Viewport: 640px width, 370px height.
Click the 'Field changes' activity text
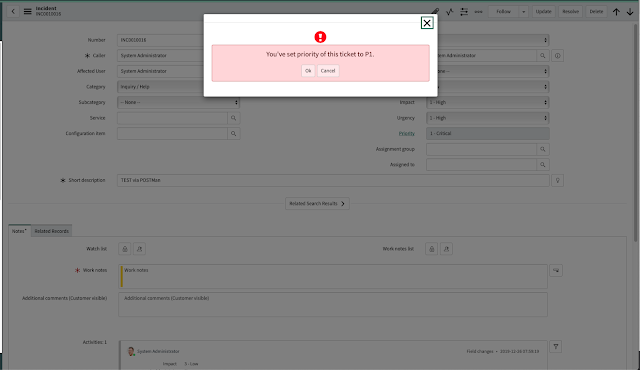(x=480, y=351)
